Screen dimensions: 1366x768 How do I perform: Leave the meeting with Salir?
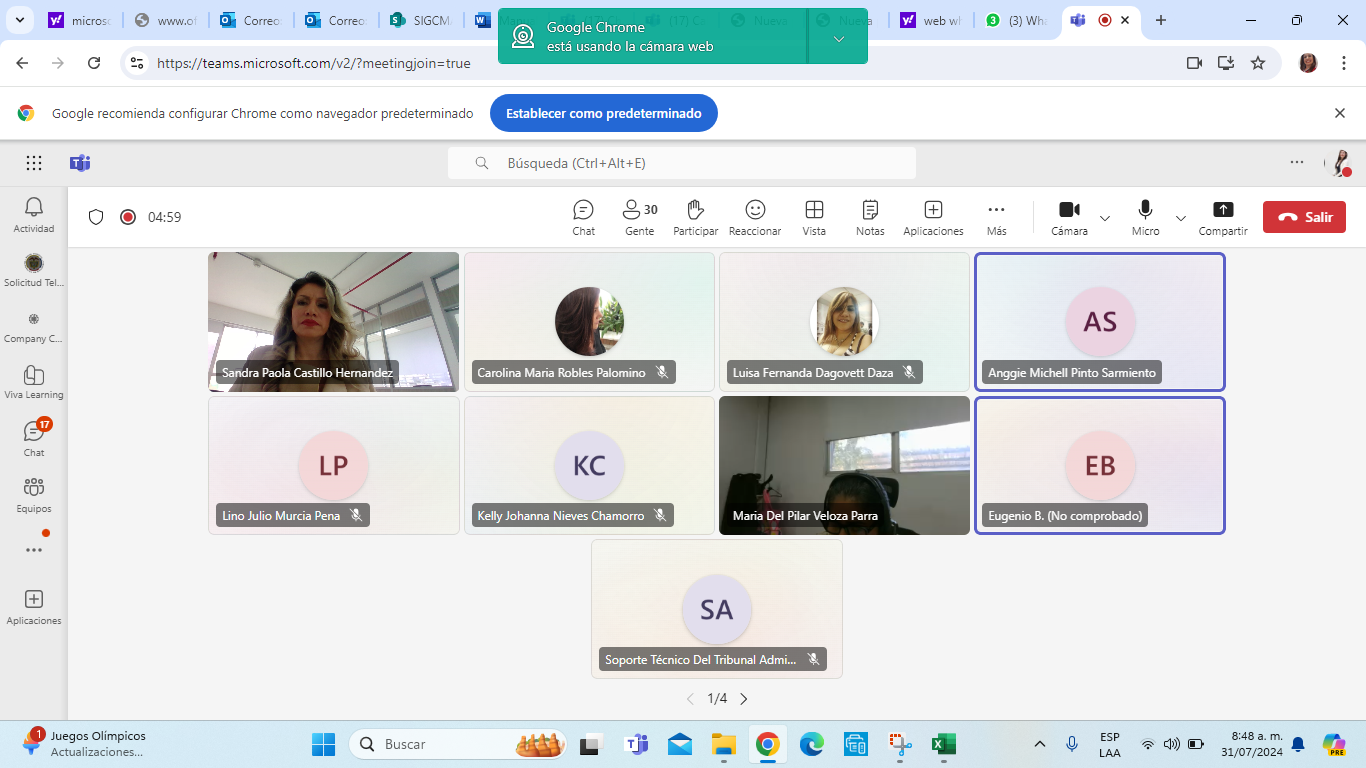tap(1304, 217)
